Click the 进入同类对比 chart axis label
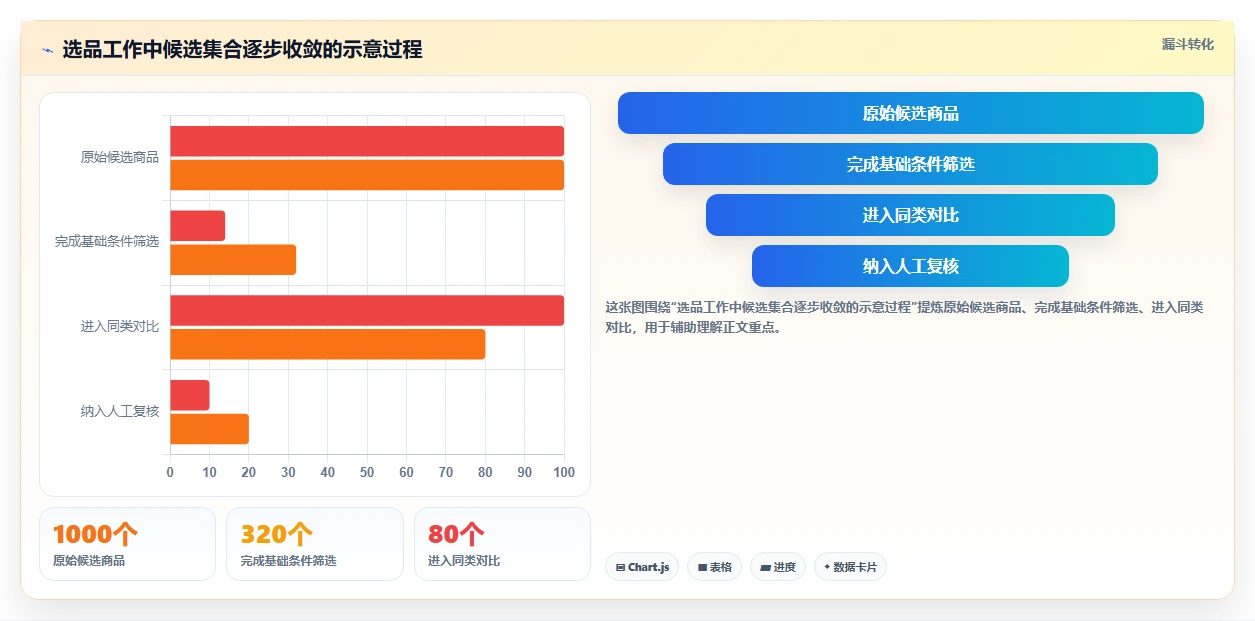 click(120, 327)
